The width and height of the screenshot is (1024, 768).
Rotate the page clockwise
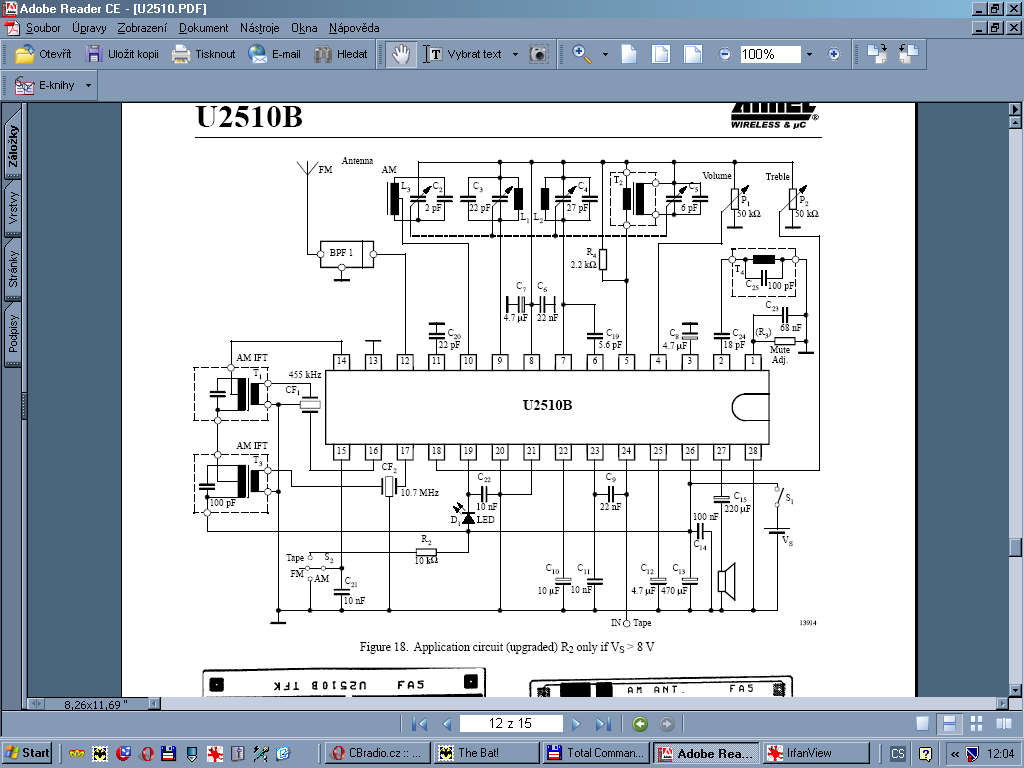[x=876, y=54]
